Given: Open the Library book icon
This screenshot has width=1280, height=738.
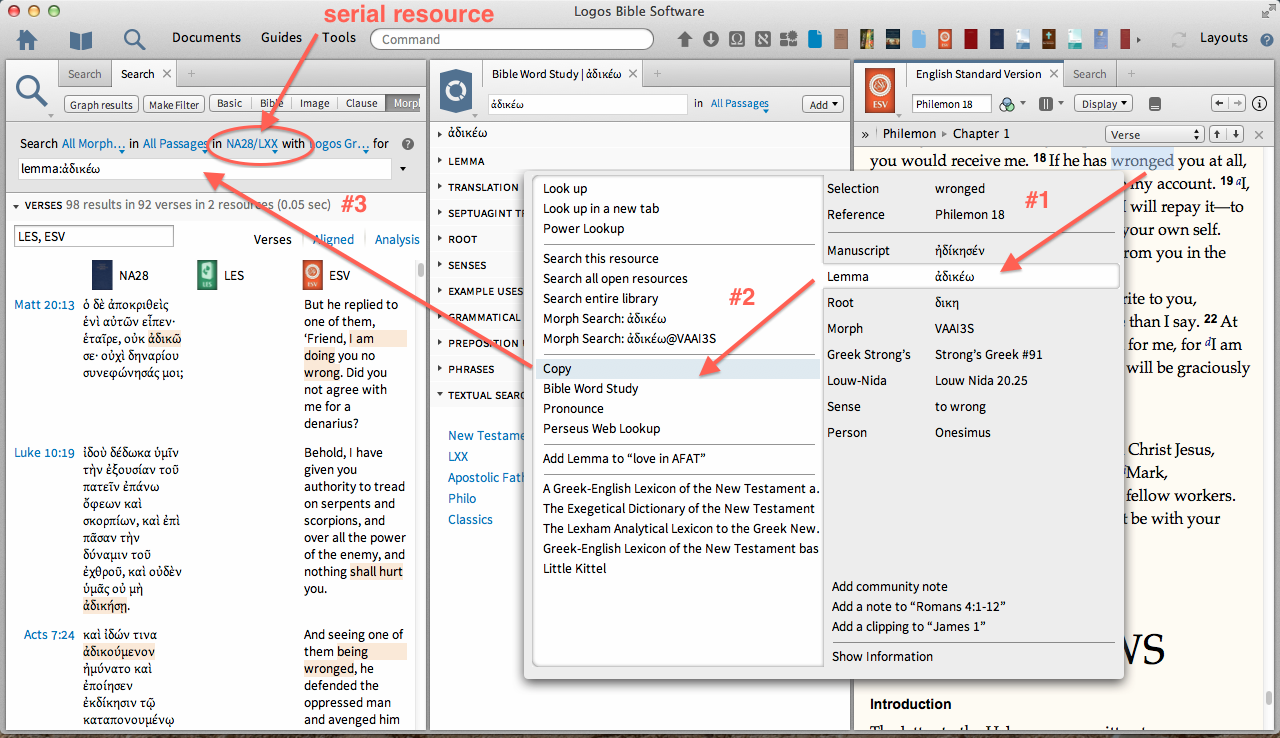Looking at the screenshot, I should tap(81, 40).
